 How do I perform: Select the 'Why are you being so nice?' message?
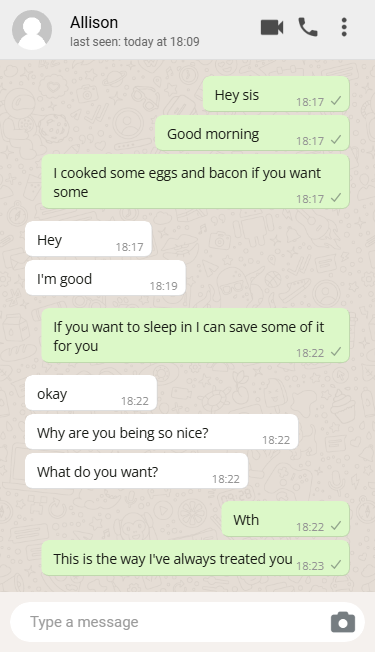point(162,432)
